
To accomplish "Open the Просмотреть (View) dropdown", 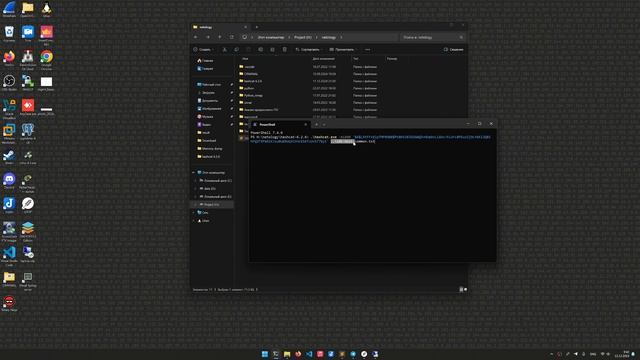I will point(343,49).
